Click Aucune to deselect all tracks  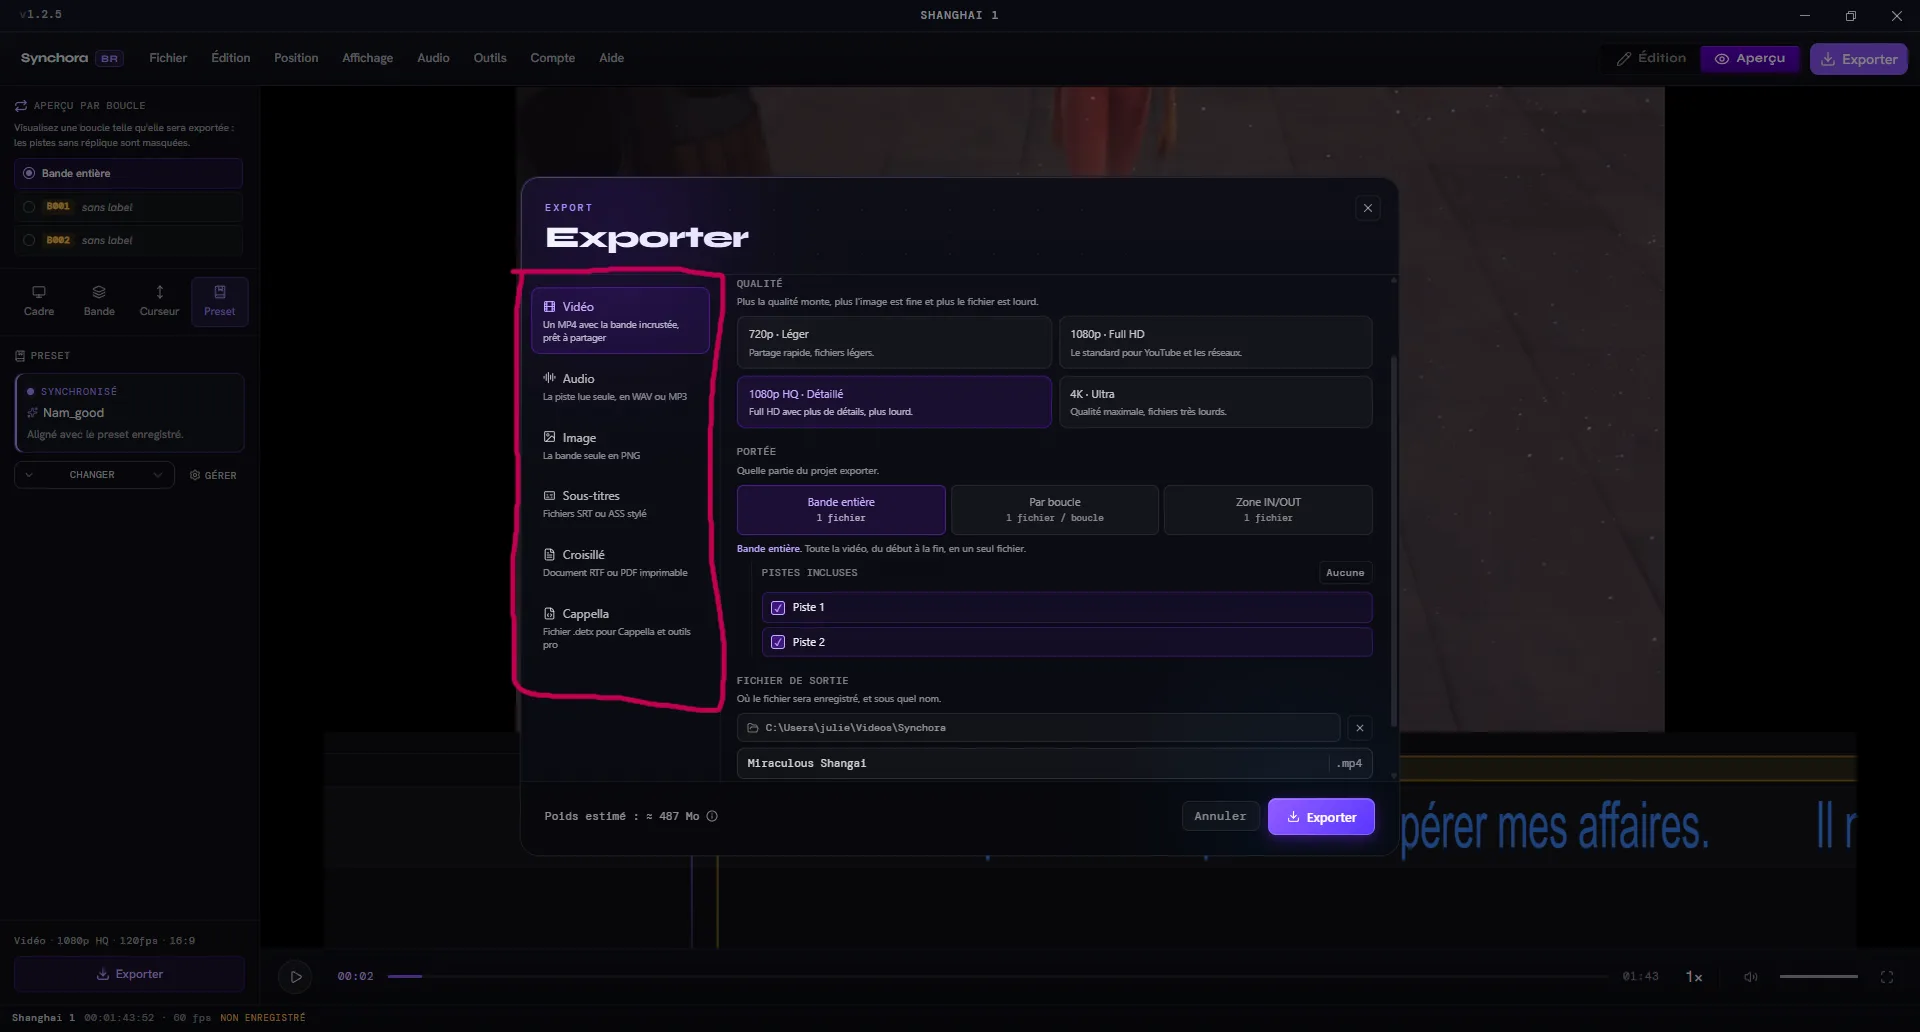point(1345,573)
